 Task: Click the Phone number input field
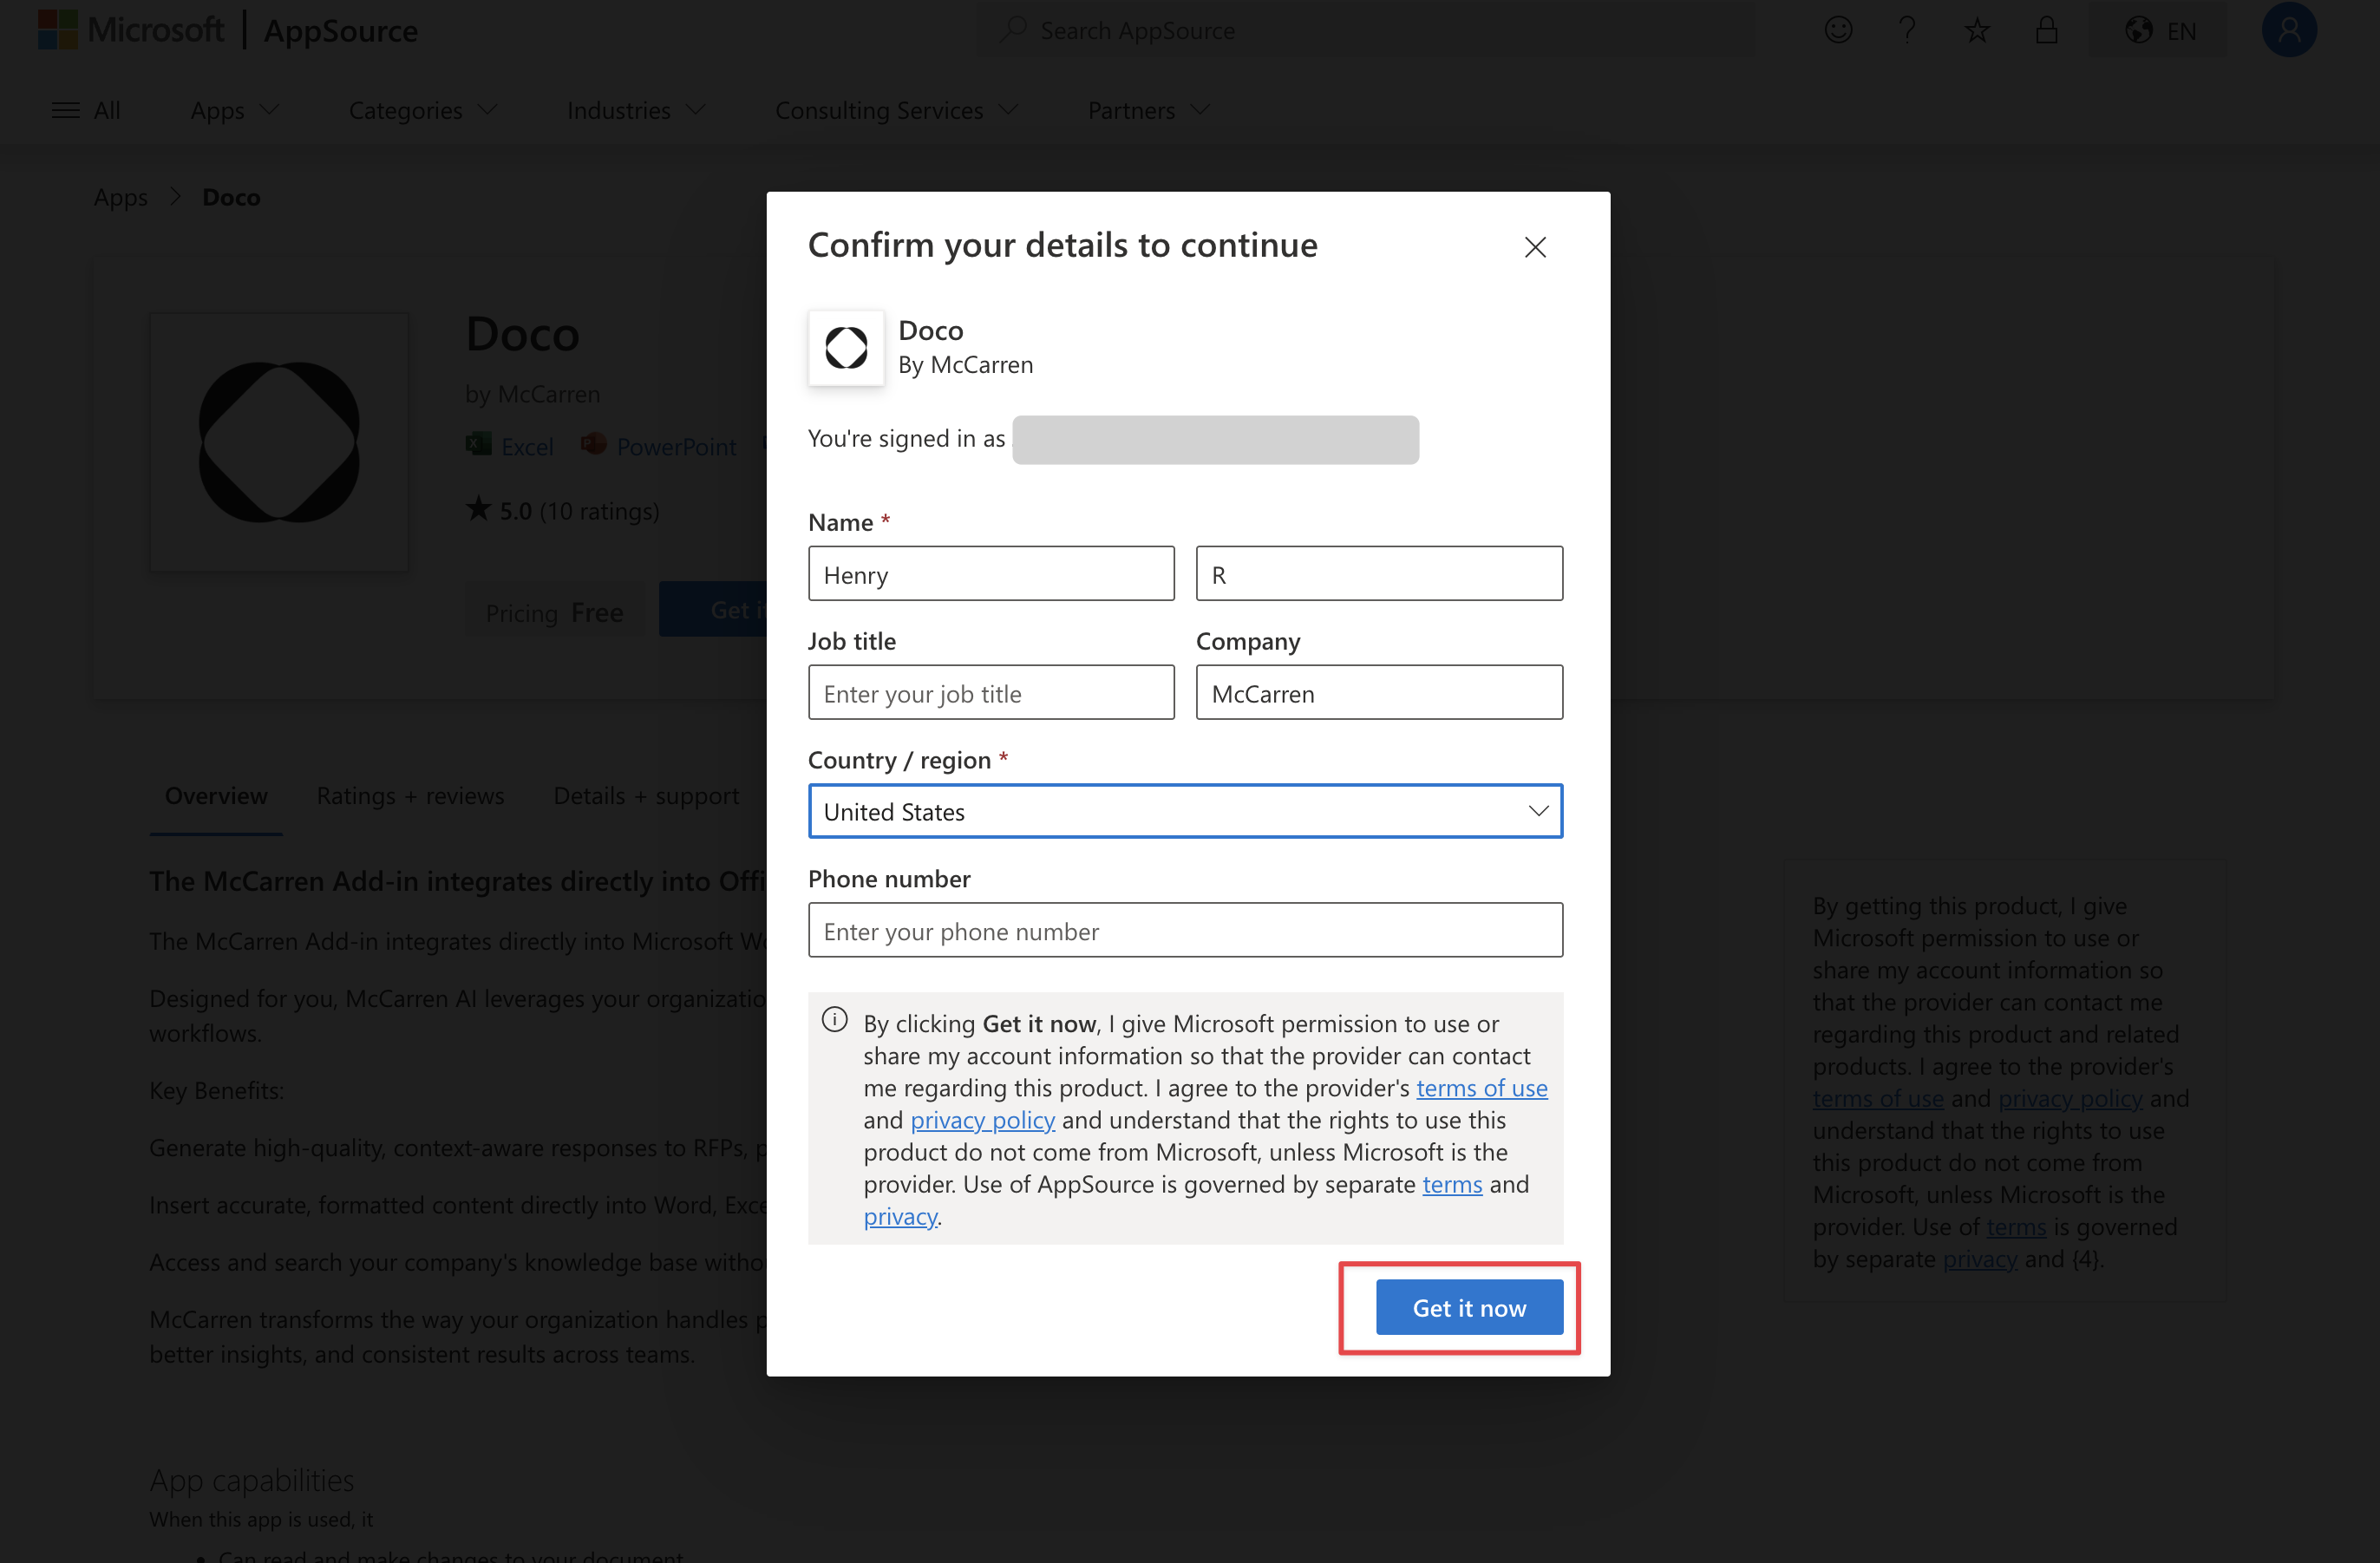tap(1185, 931)
